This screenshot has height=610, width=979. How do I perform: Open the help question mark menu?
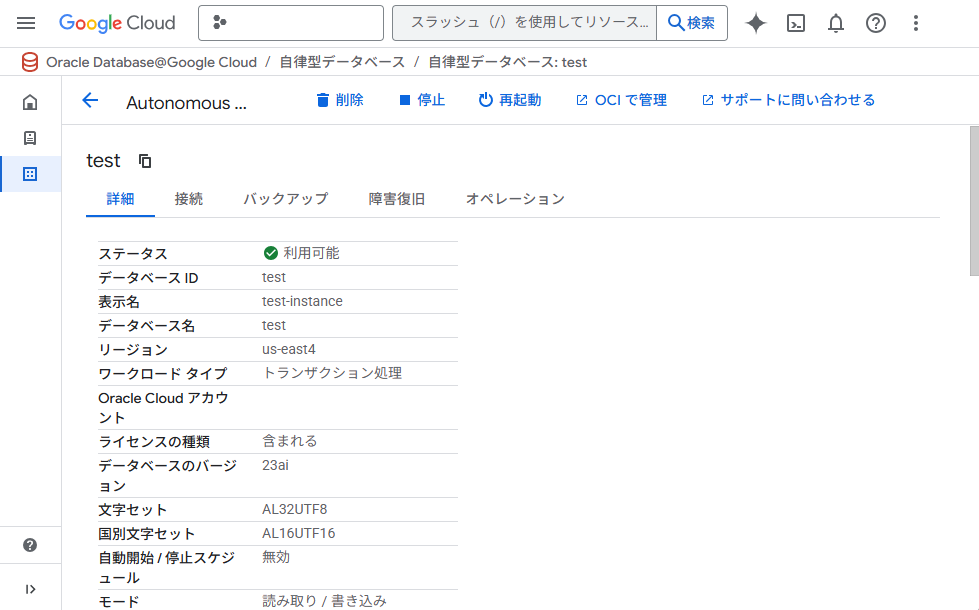pyautogui.click(x=876, y=23)
